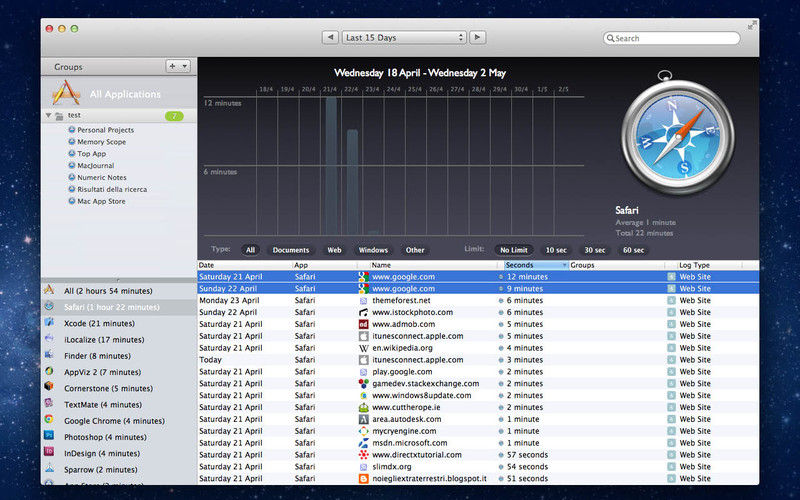Image resolution: width=800 pixels, height=500 pixels.
Task: Click area.autodesk.com favicon
Action: [363, 419]
